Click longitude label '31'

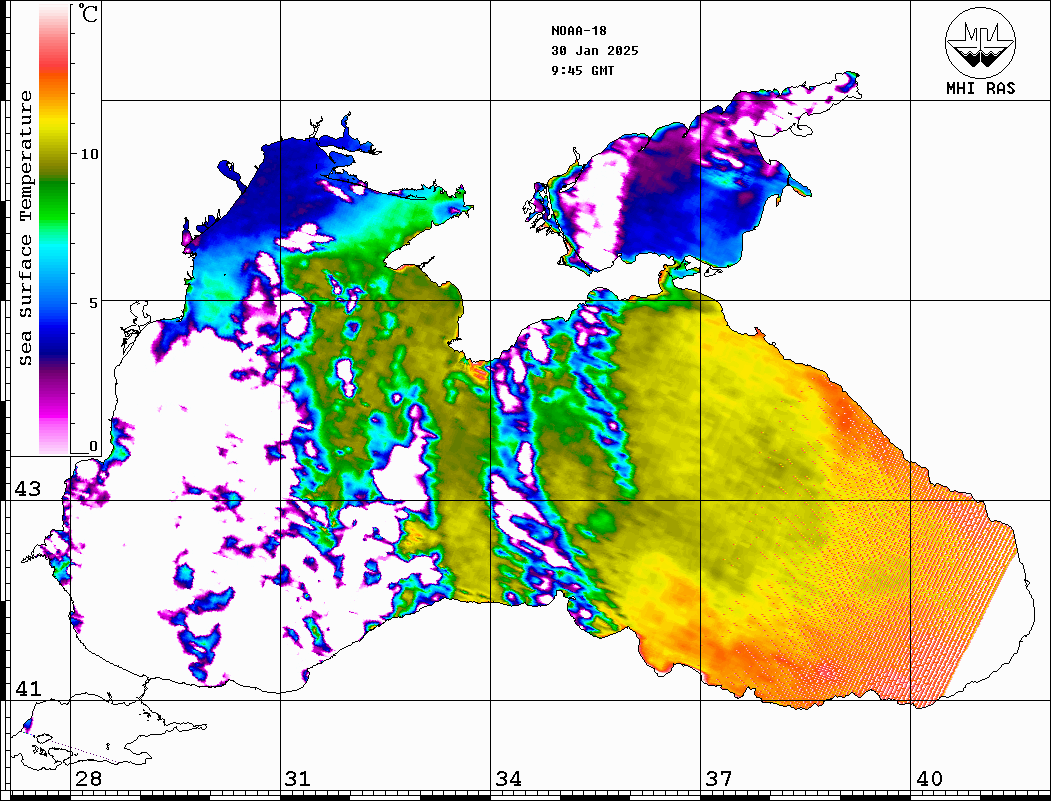298,779
